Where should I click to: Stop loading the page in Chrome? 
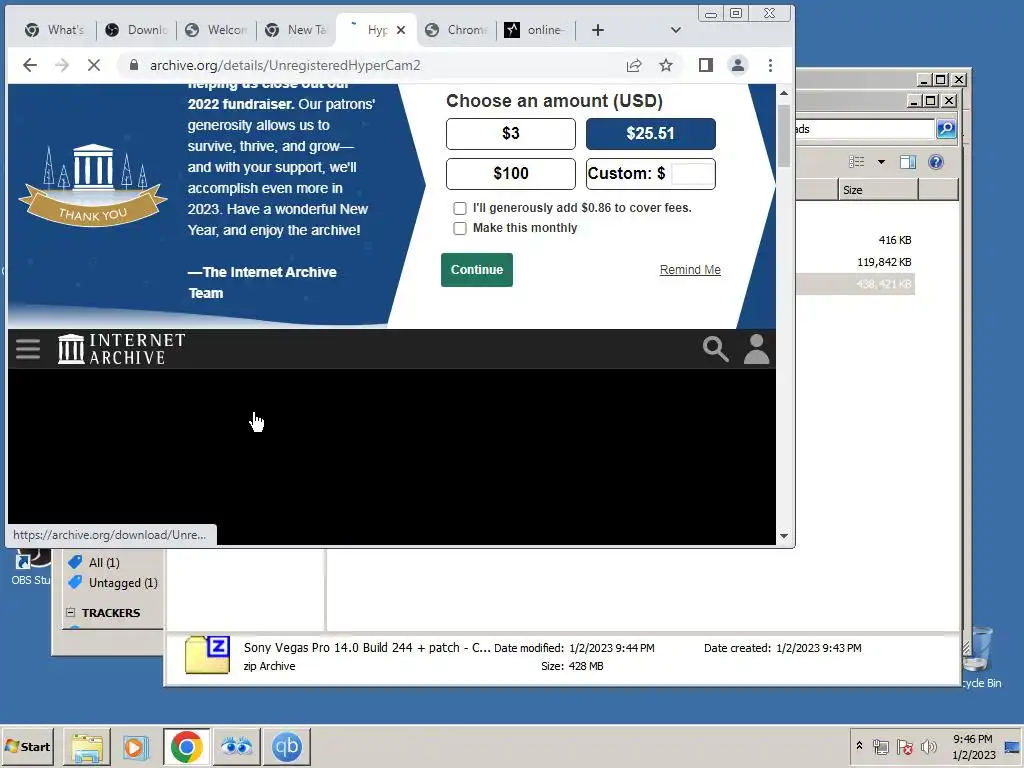(x=93, y=65)
